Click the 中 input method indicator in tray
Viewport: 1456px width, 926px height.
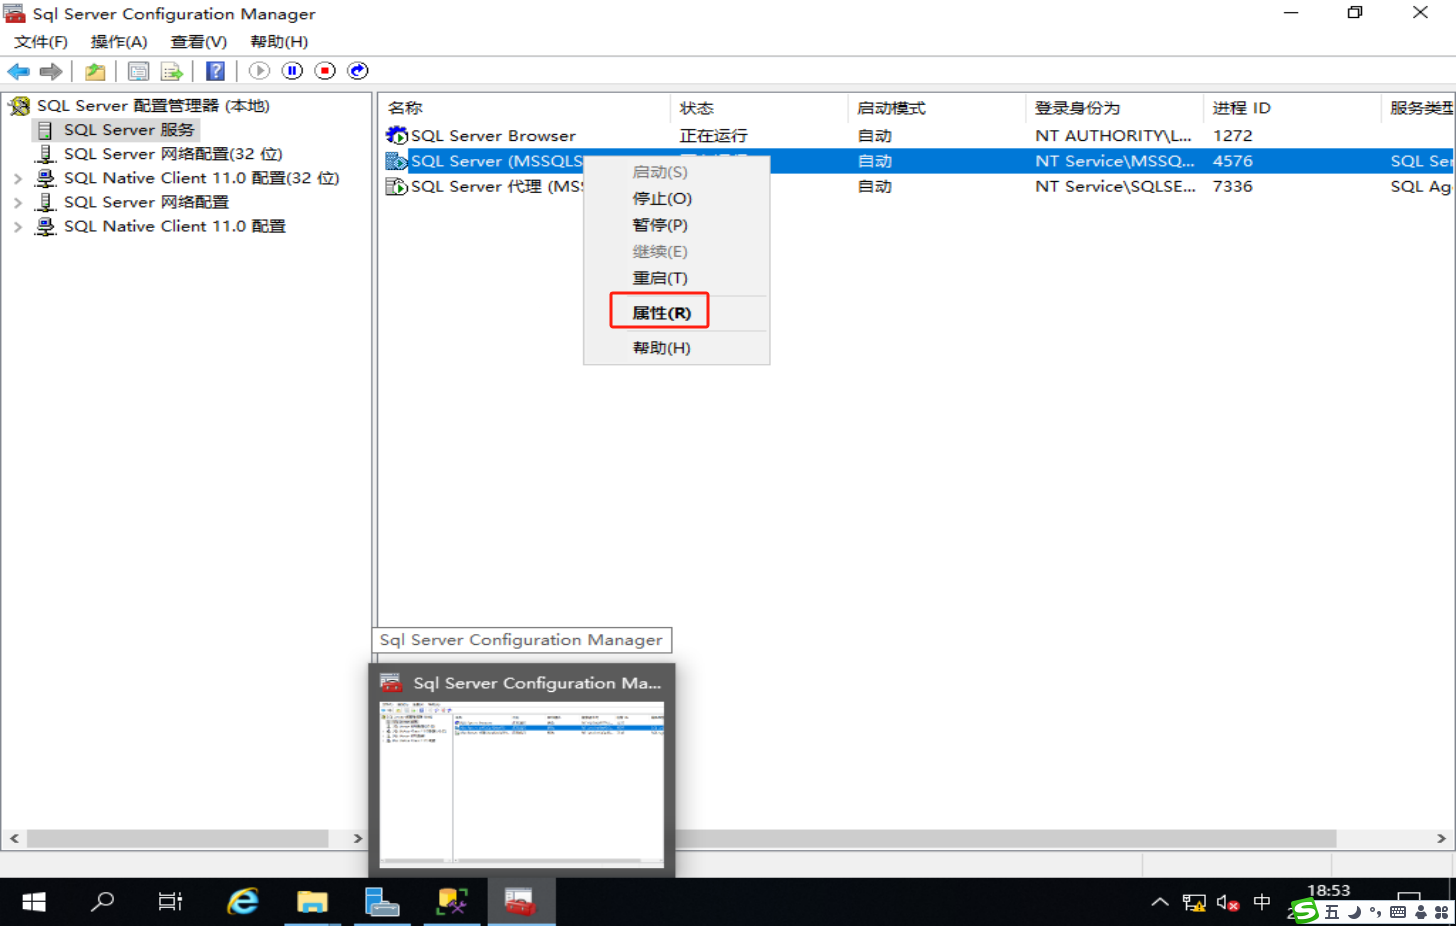[1262, 902]
